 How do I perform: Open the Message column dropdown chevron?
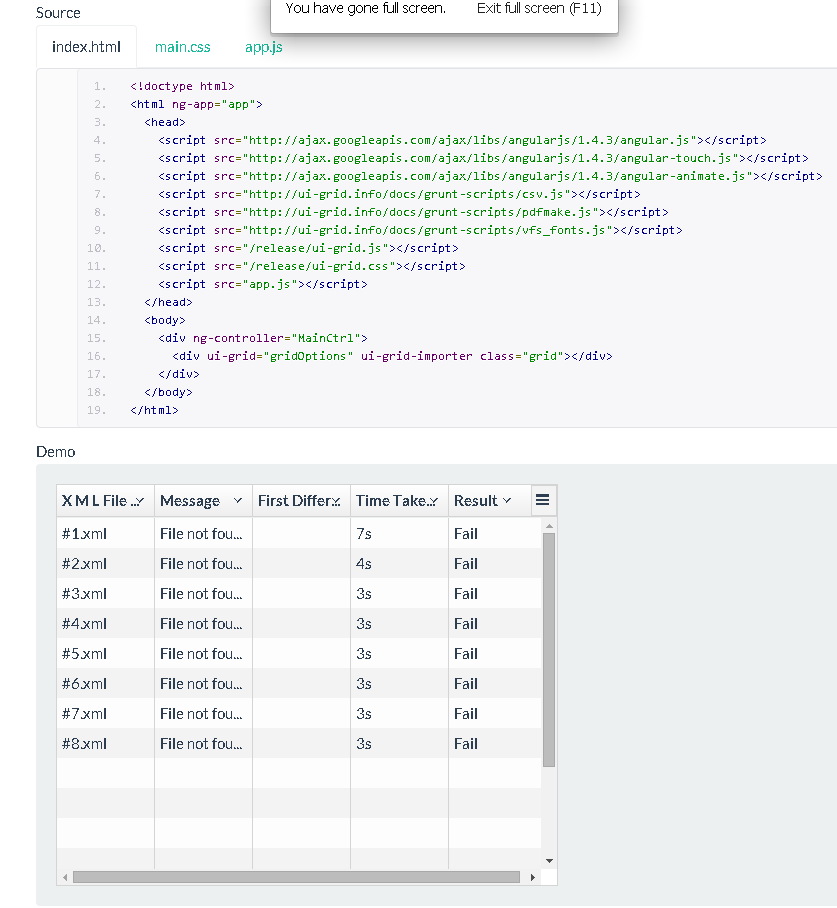pos(237,500)
